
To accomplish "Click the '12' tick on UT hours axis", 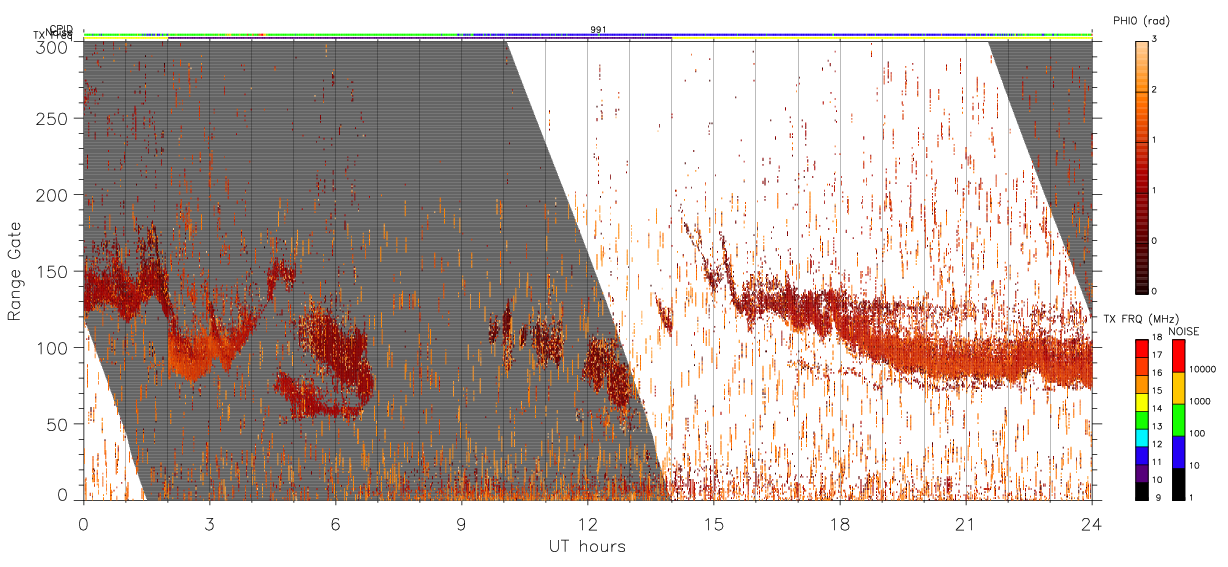I will point(587,524).
